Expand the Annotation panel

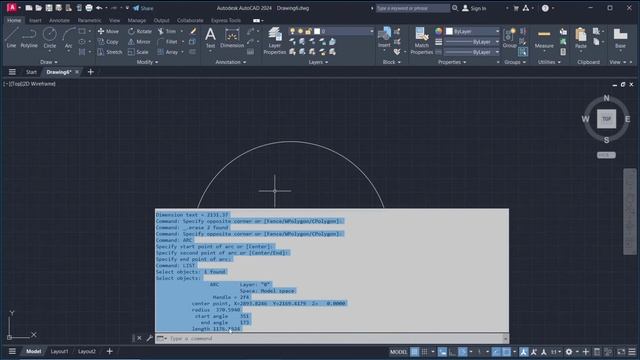[x=231, y=62]
